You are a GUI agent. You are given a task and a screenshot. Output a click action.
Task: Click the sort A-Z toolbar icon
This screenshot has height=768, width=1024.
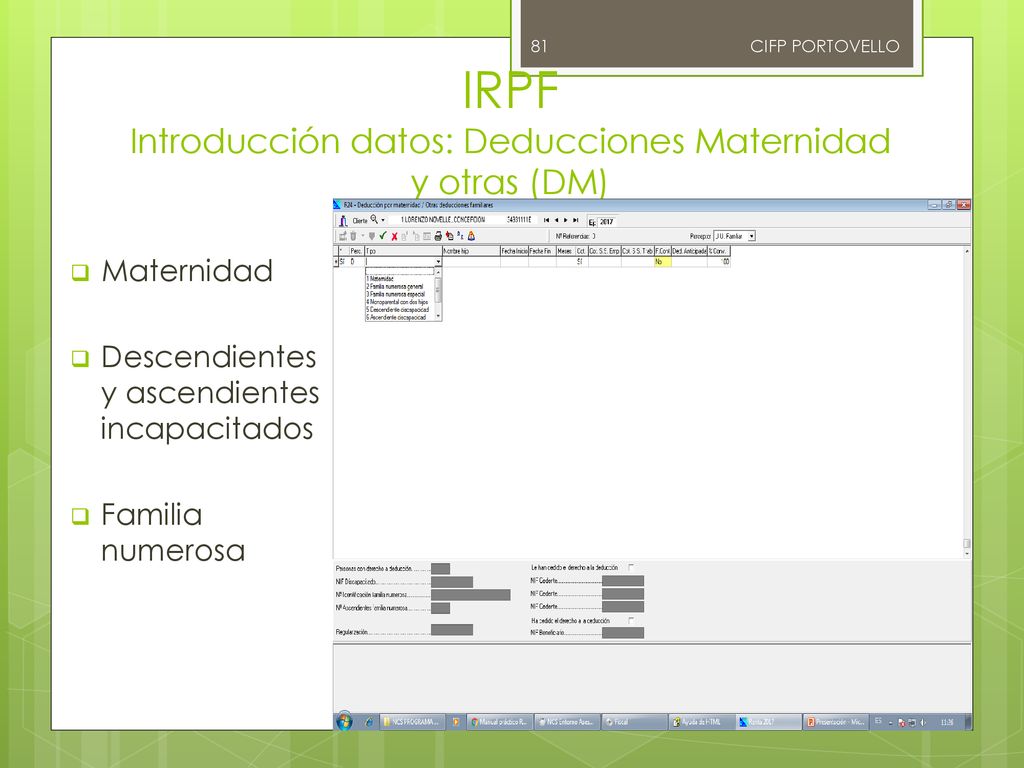coord(460,236)
